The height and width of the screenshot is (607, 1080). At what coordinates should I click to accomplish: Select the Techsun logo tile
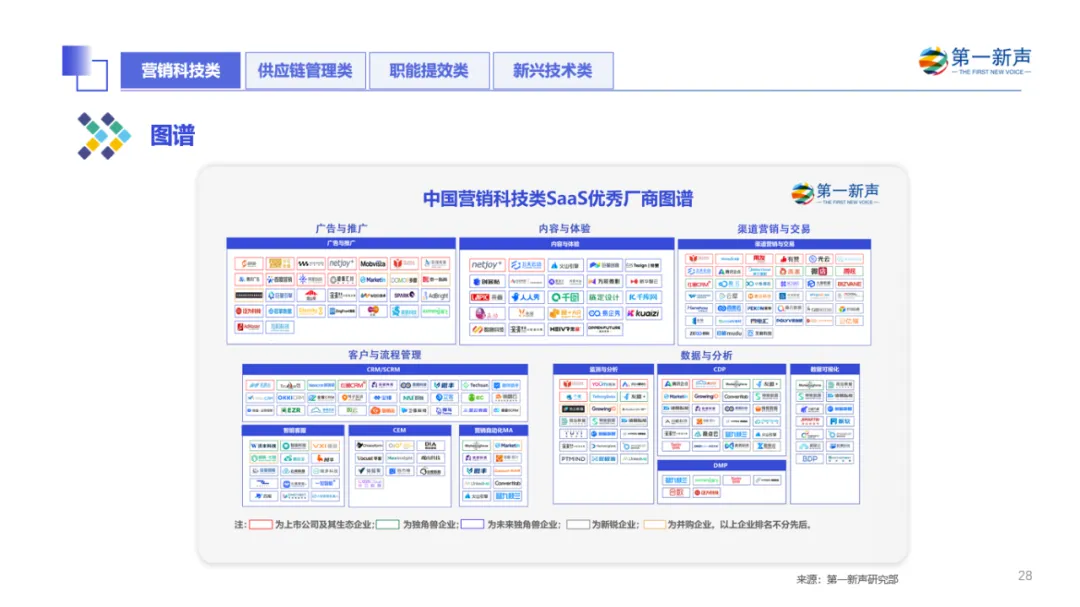[x=475, y=385]
